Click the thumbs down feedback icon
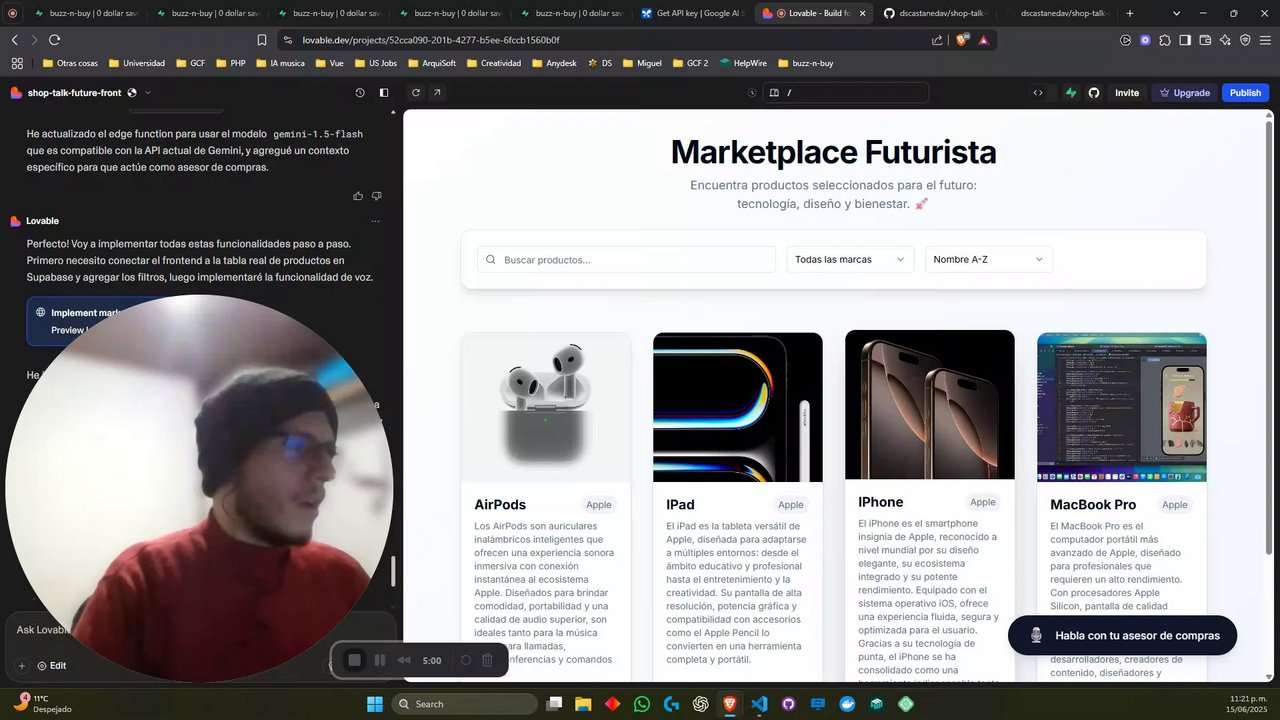1280x720 pixels. click(x=377, y=196)
